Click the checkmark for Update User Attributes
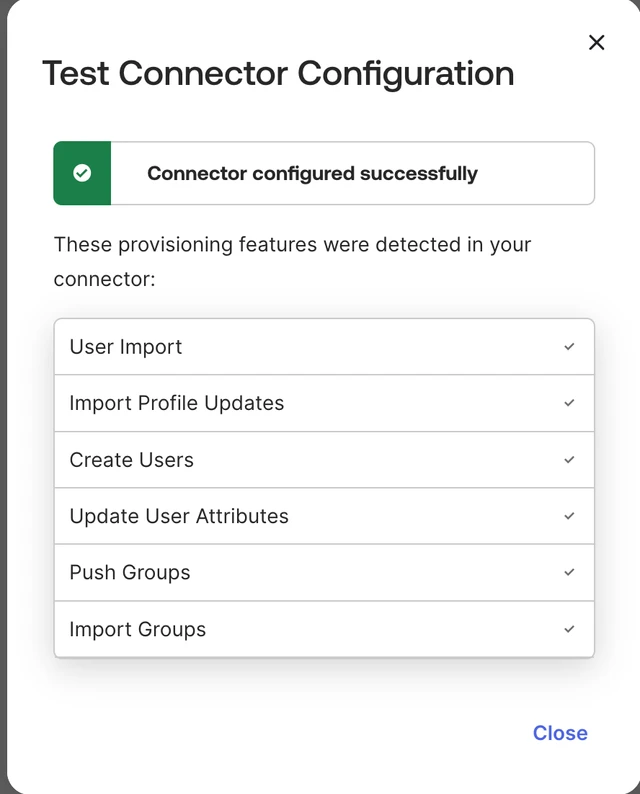The width and height of the screenshot is (640, 794). [569, 516]
